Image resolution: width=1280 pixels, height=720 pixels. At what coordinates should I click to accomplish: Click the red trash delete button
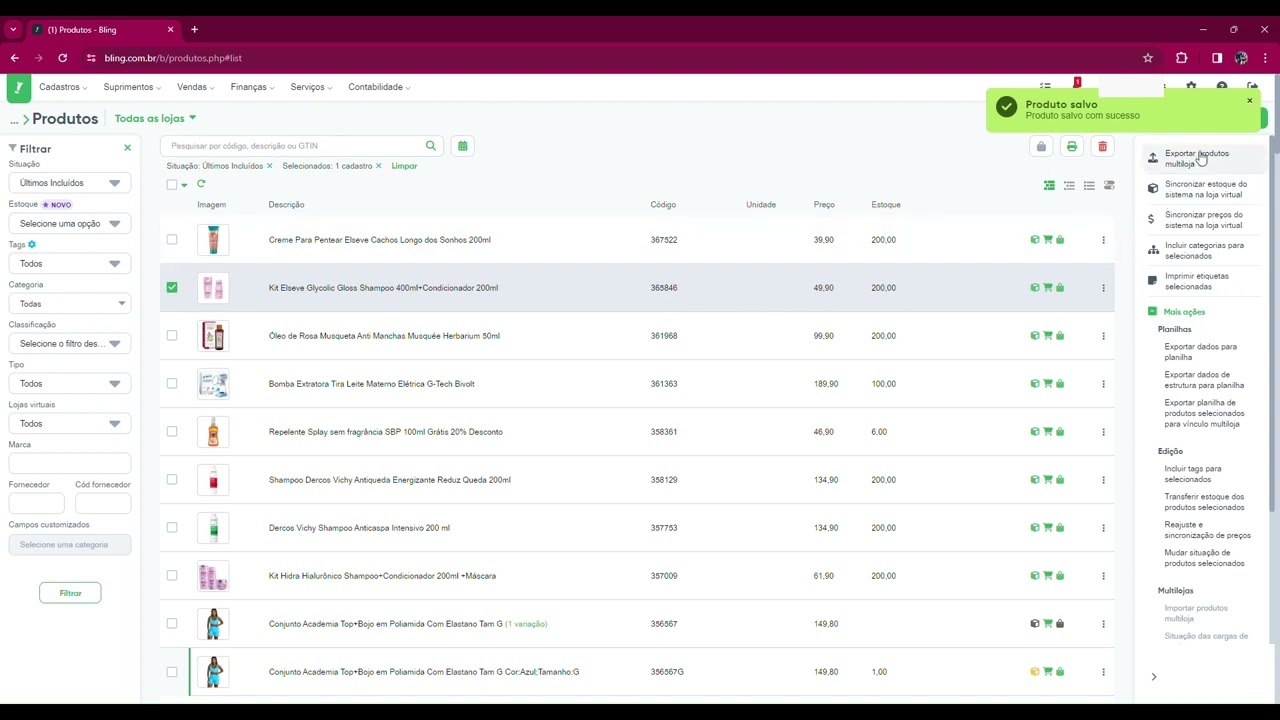pos(1102,147)
